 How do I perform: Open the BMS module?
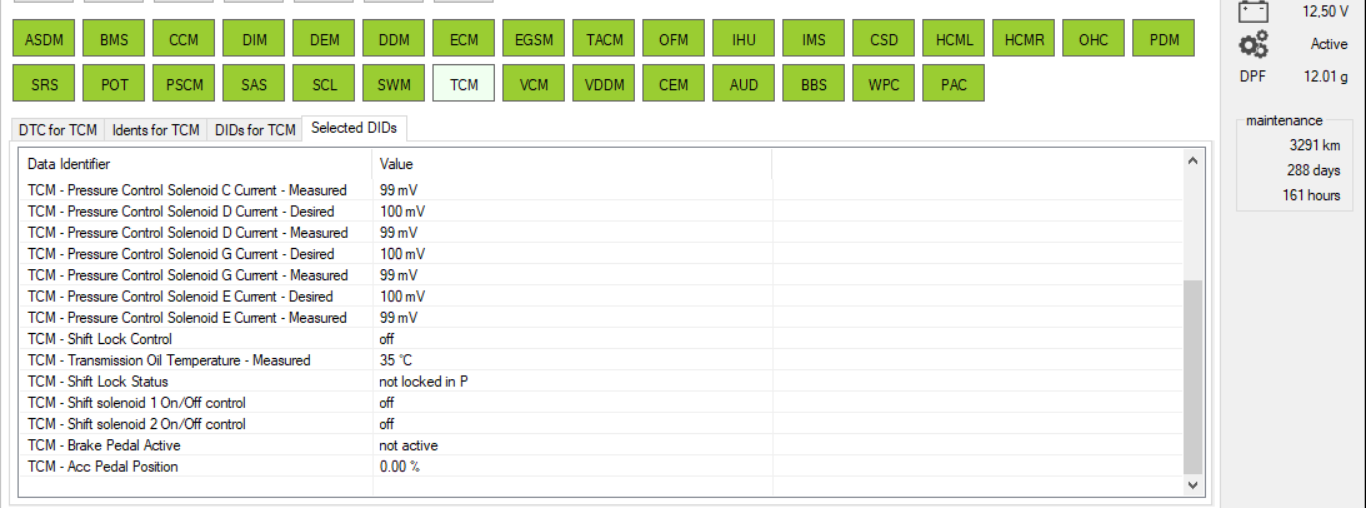[114, 41]
